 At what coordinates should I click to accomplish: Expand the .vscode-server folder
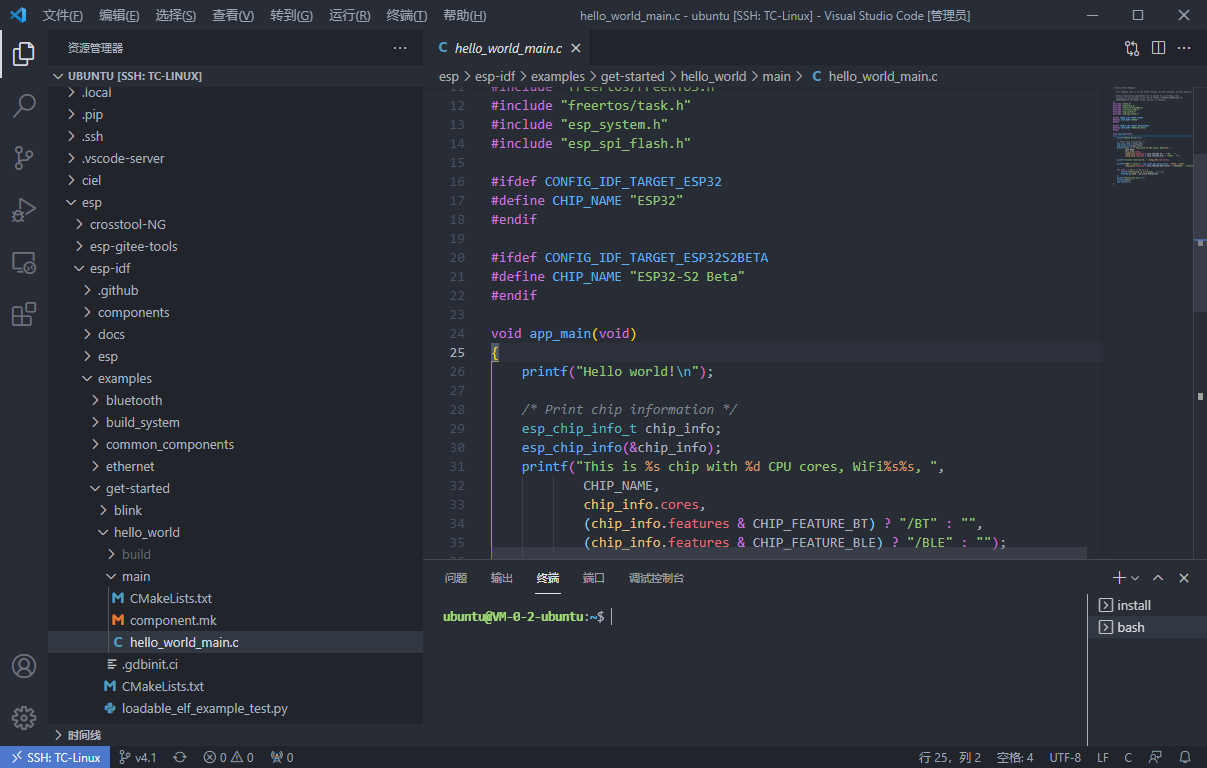click(x=235, y=158)
